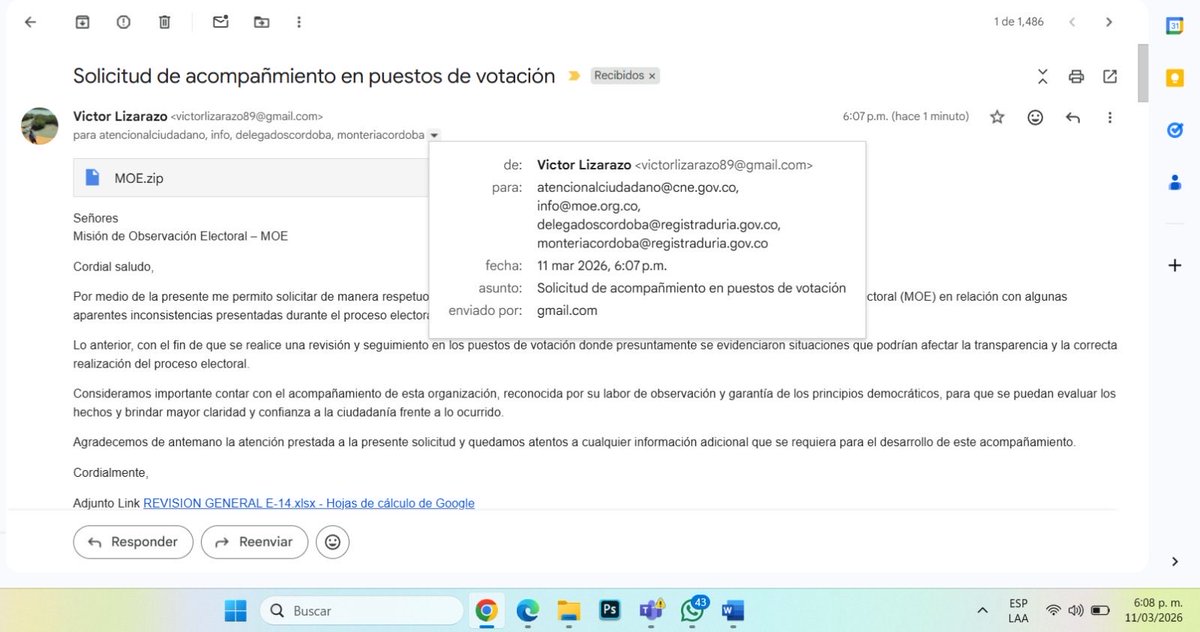This screenshot has height=632, width=1200.
Task: Open Windows Start menu
Action: (x=235, y=610)
